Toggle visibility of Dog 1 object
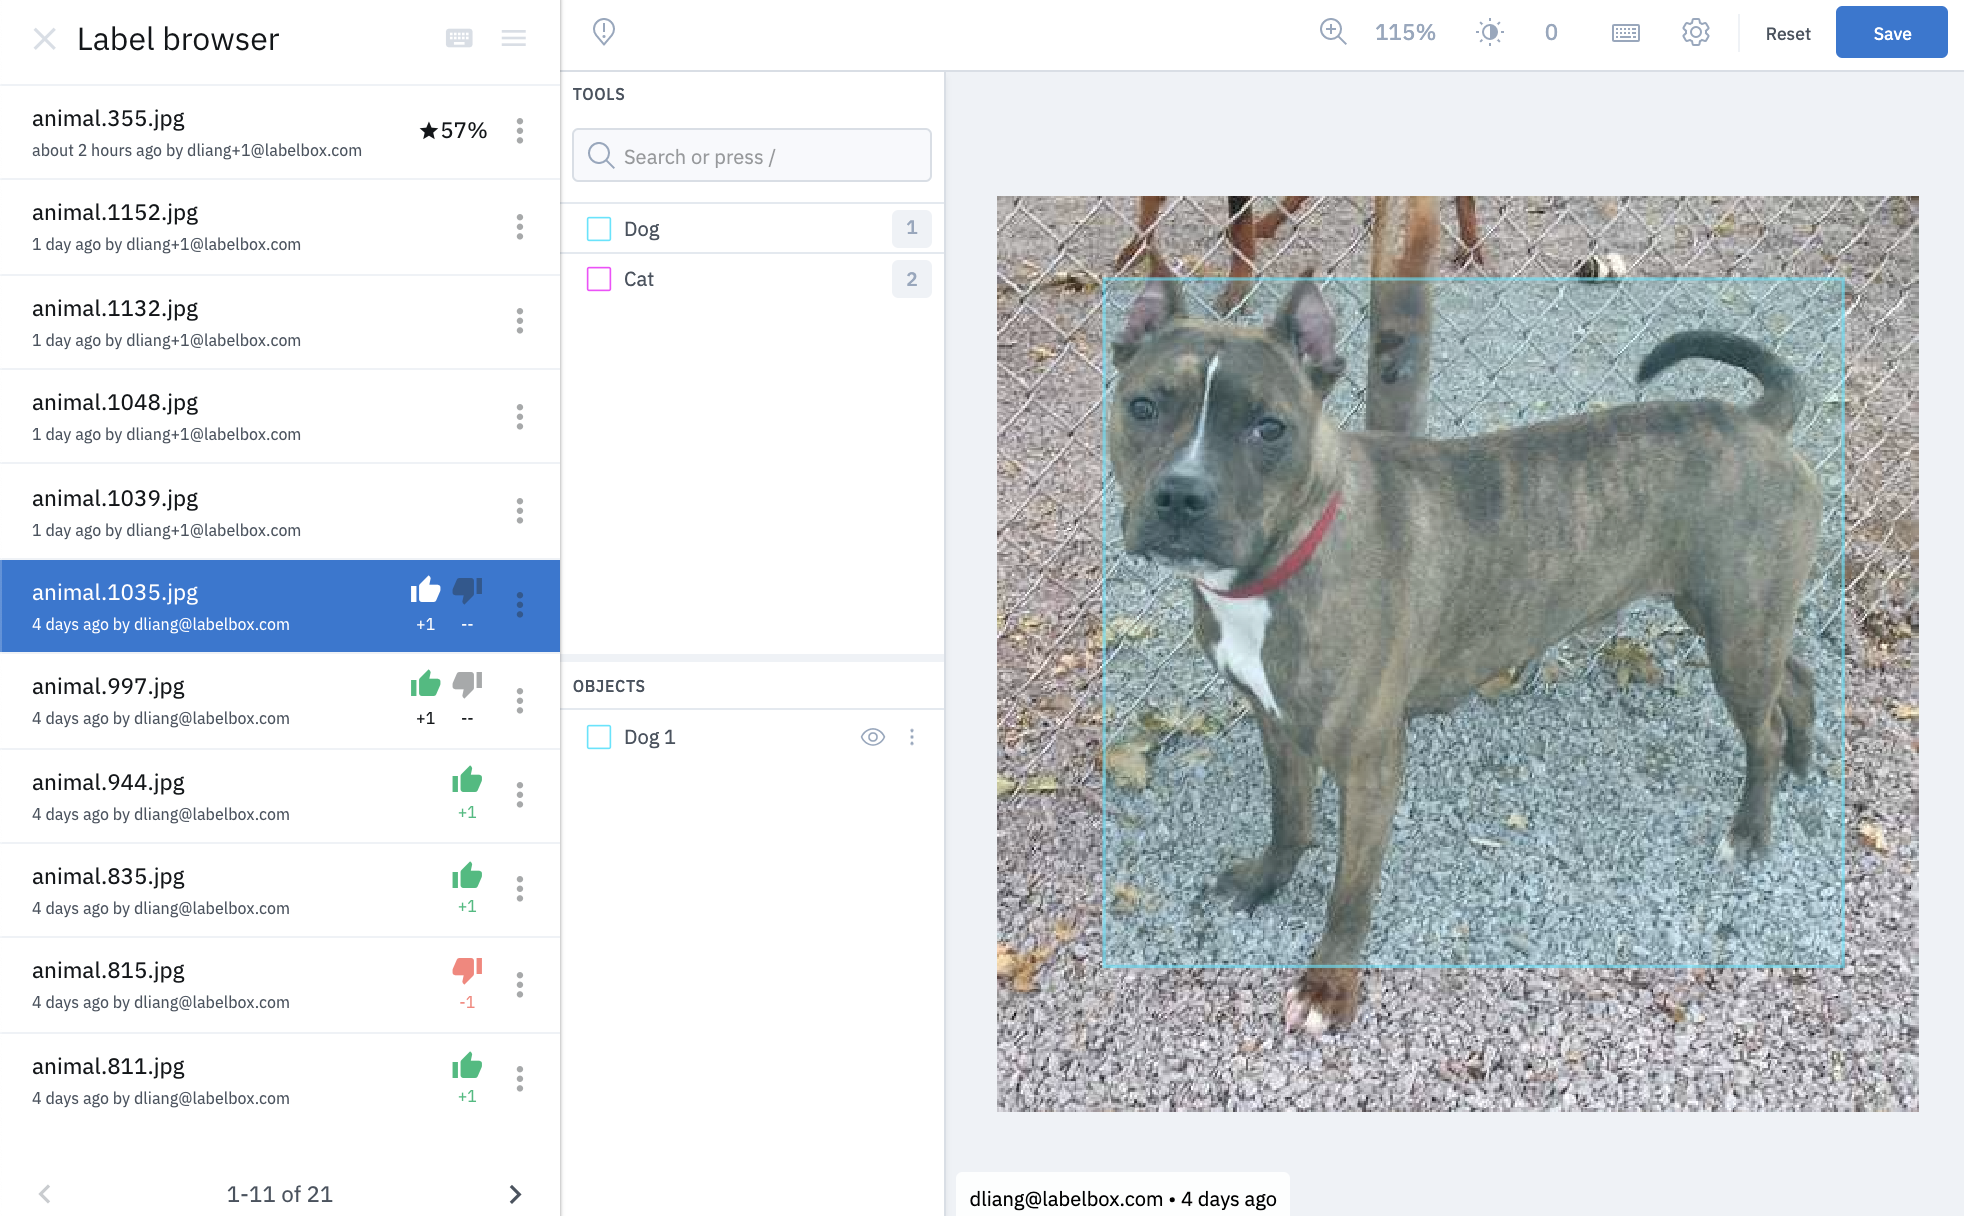Image resolution: width=1964 pixels, height=1216 pixels. tap(872, 737)
